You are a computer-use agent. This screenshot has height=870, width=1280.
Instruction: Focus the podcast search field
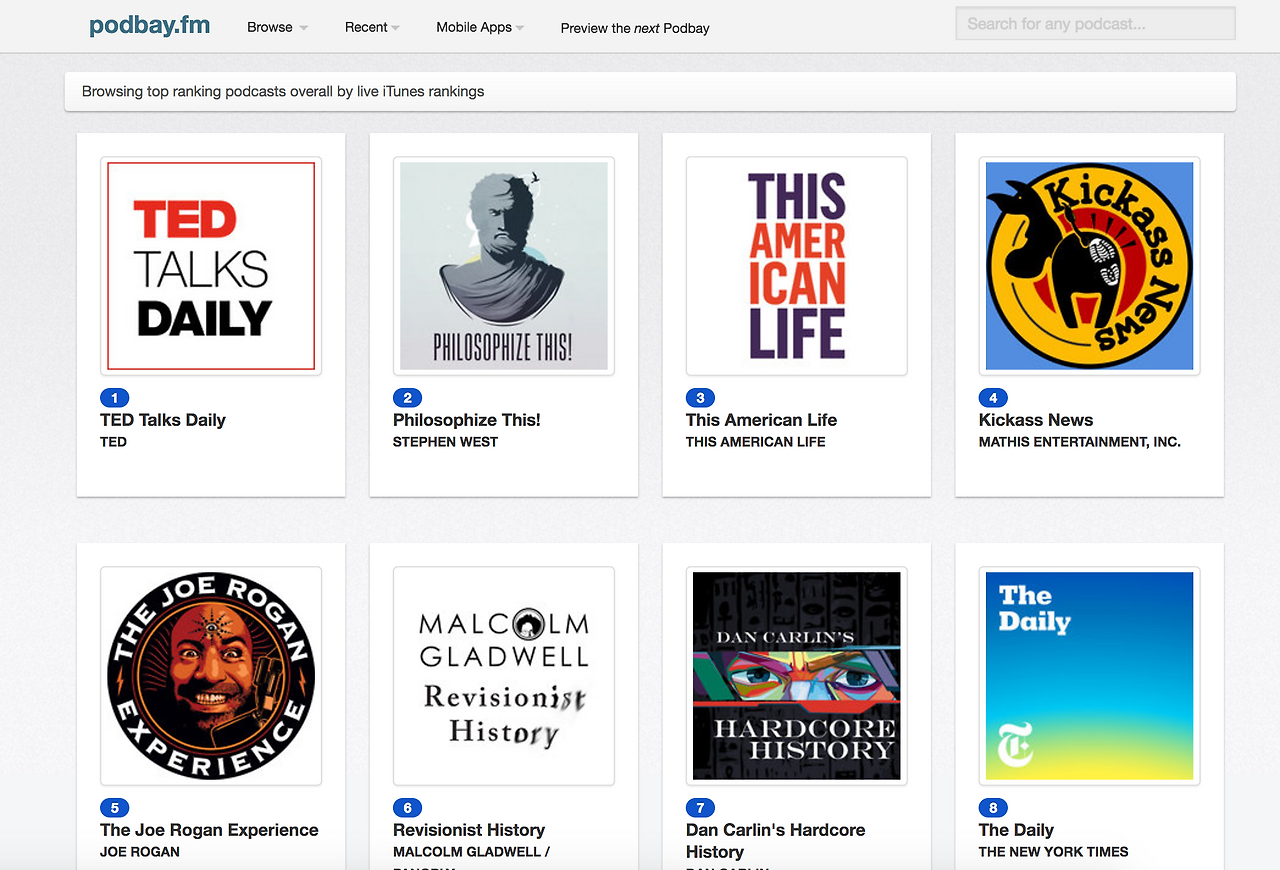pyautogui.click(x=1095, y=24)
